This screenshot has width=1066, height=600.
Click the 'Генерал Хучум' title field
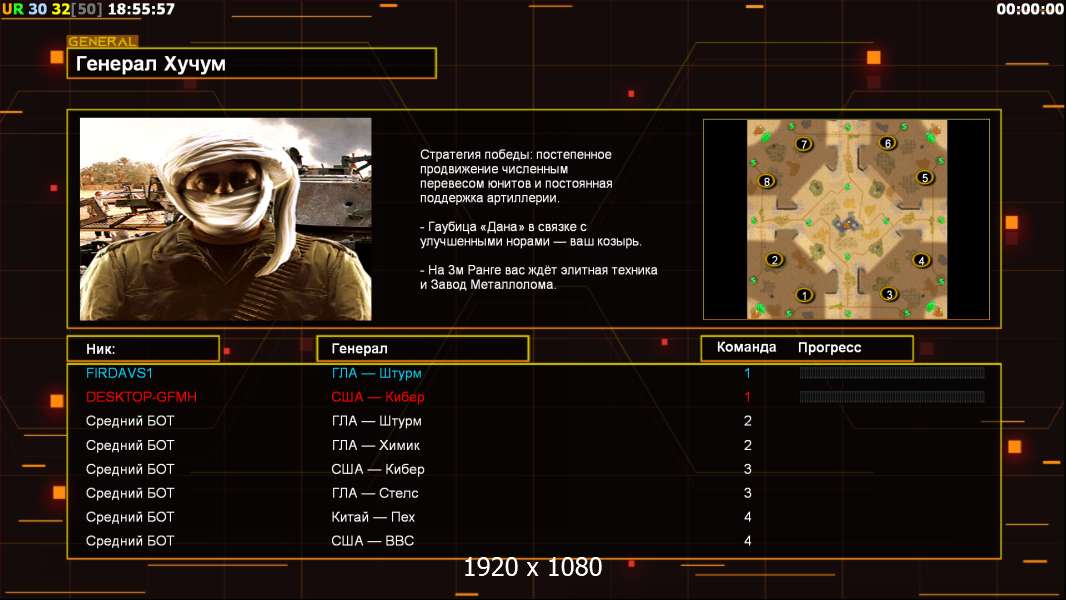pos(252,63)
